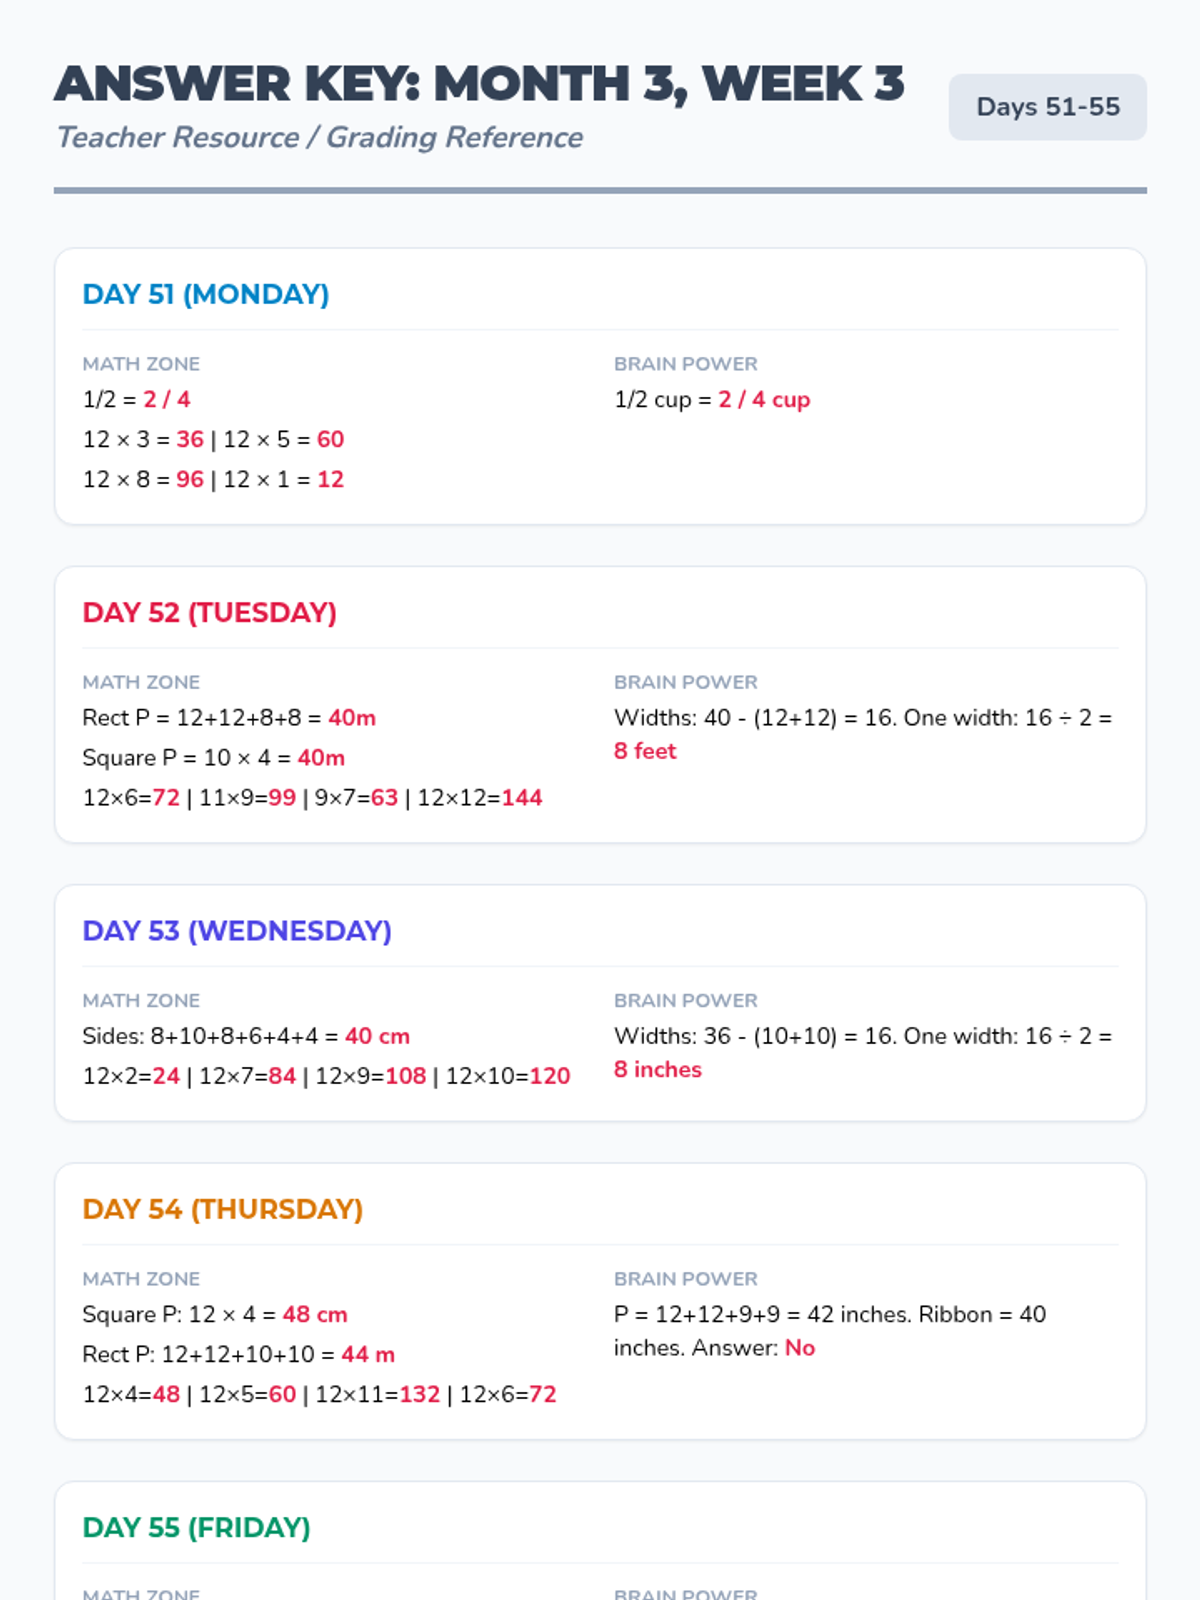Click the 40 cm sides answer
Viewport: 1200px width, 1600px height.
pyautogui.click(x=377, y=1036)
